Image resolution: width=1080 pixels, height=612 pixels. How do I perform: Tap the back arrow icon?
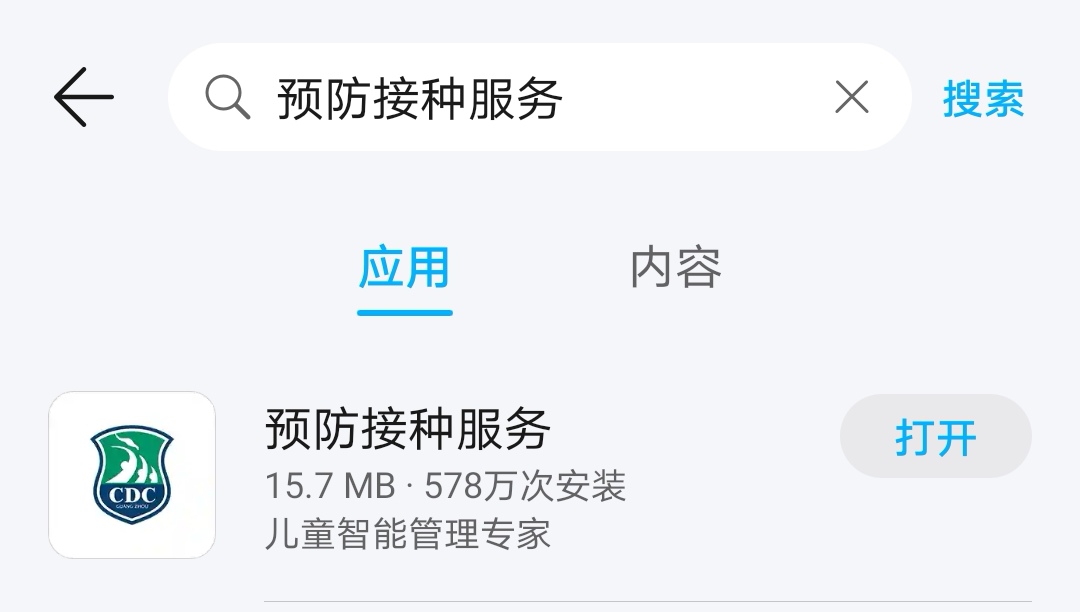coord(83,97)
